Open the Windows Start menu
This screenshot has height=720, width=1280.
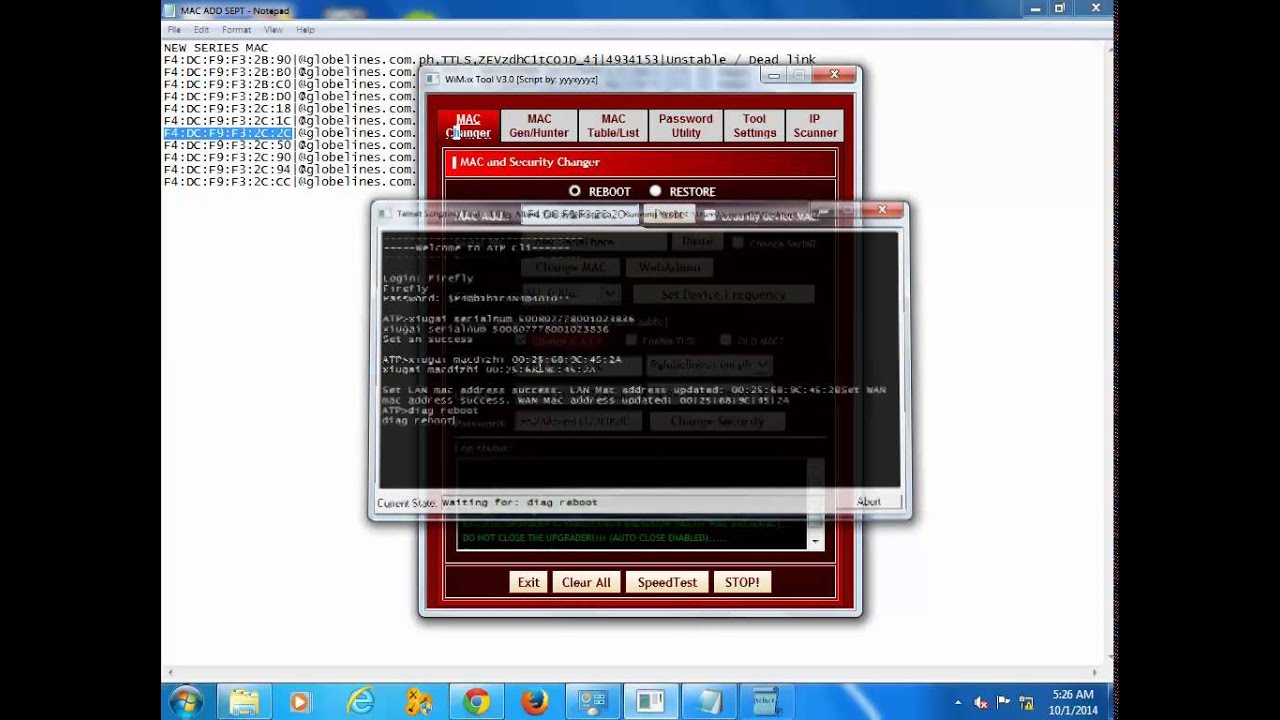pos(186,702)
